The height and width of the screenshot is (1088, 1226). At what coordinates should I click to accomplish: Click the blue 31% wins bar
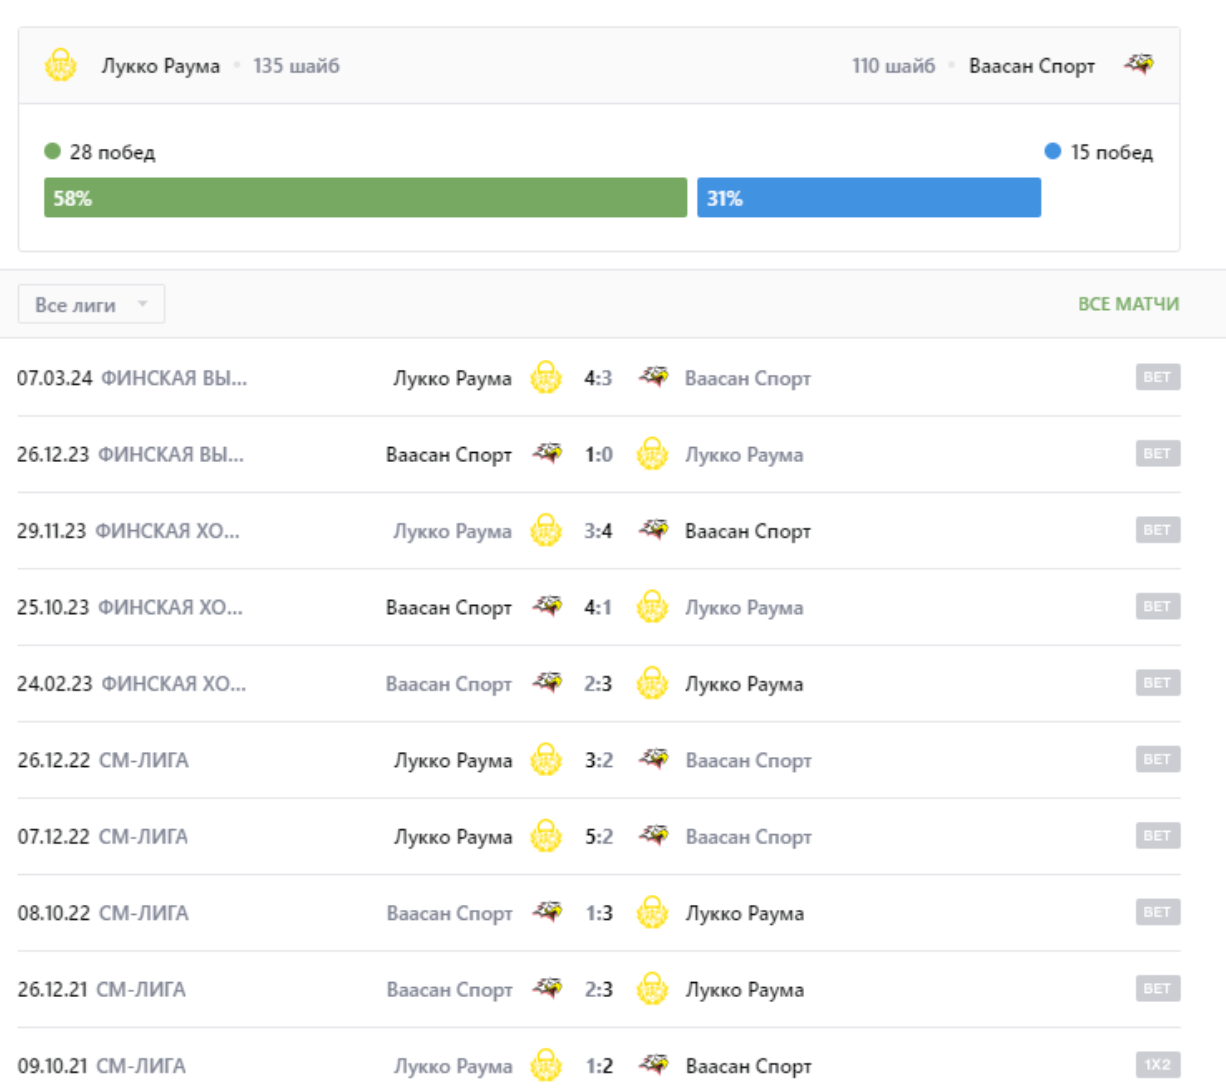point(868,198)
